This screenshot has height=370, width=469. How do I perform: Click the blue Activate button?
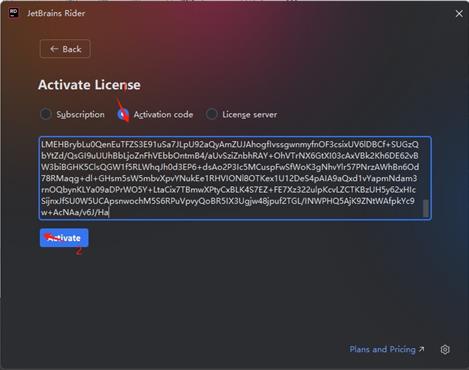click(64, 238)
